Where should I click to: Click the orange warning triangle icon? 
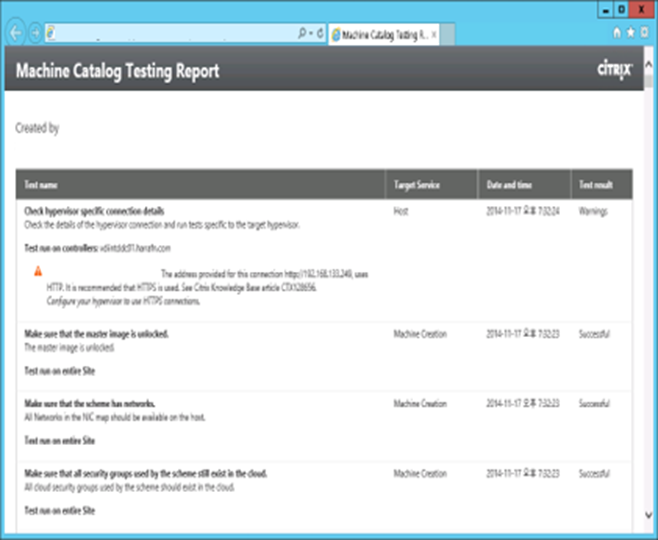pos(38,271)
